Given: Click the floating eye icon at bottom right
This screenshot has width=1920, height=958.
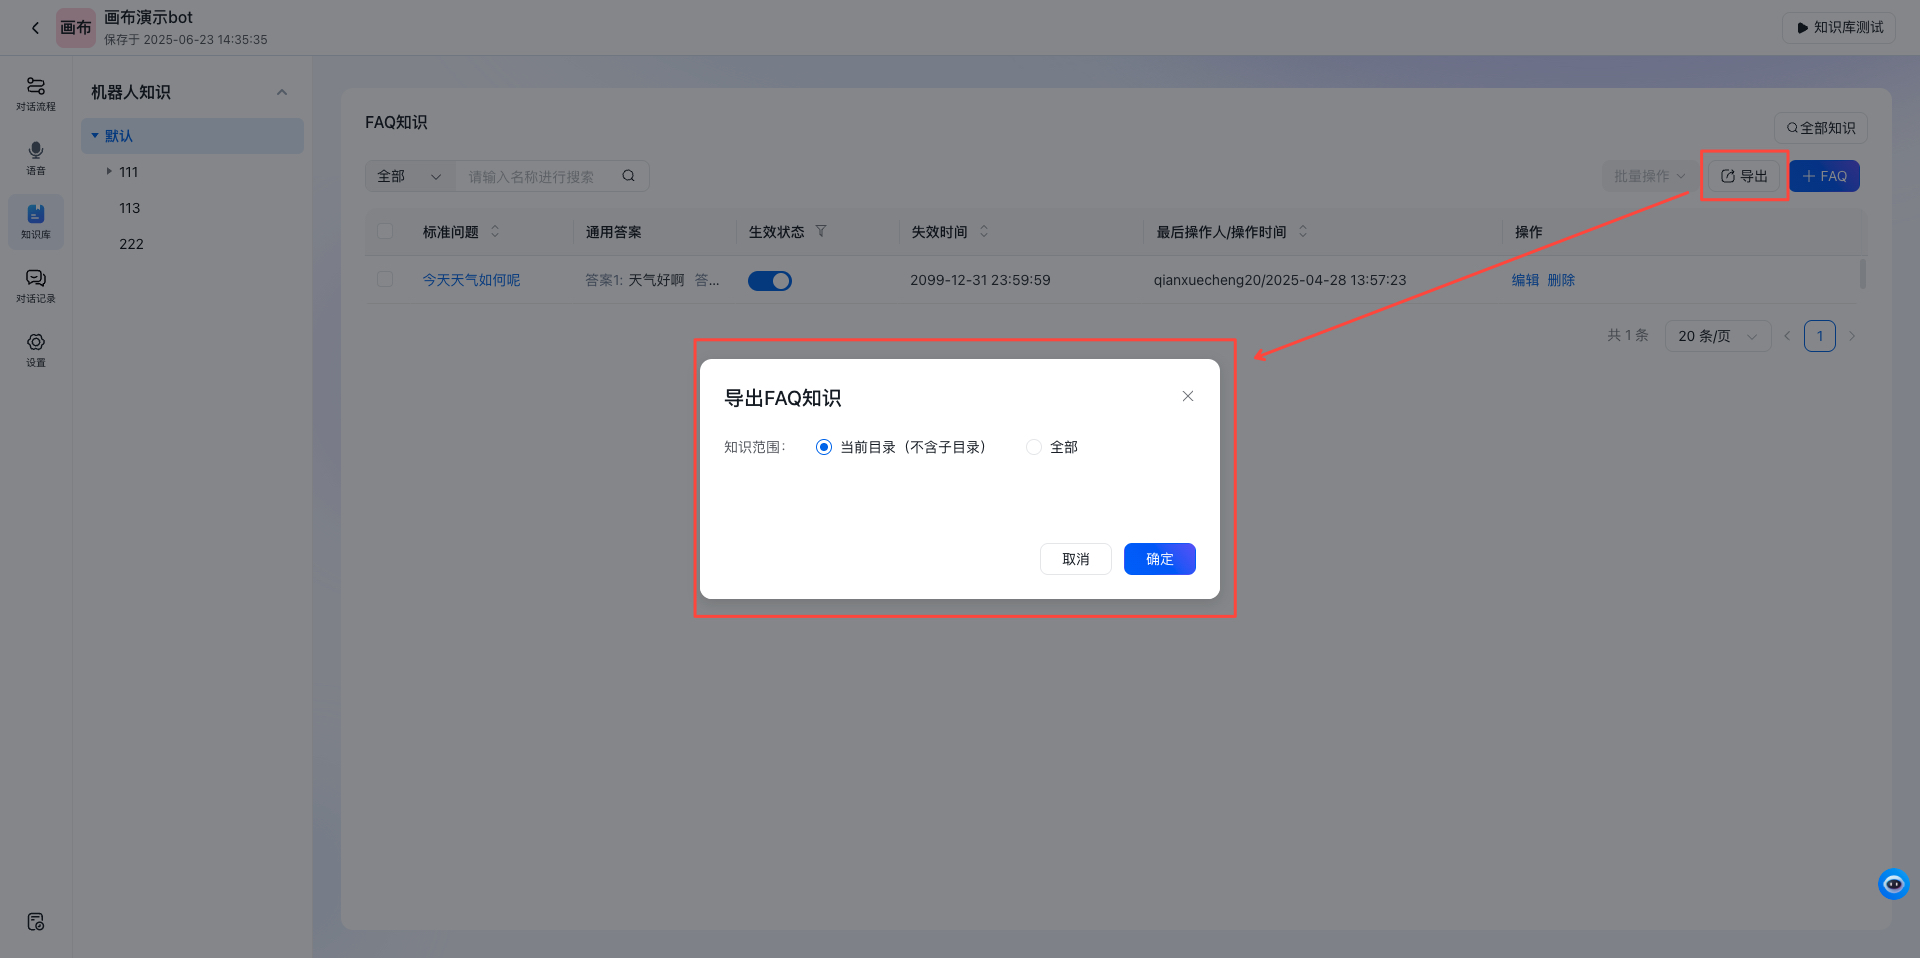Looking at the screenshot, I should 1893,884.
